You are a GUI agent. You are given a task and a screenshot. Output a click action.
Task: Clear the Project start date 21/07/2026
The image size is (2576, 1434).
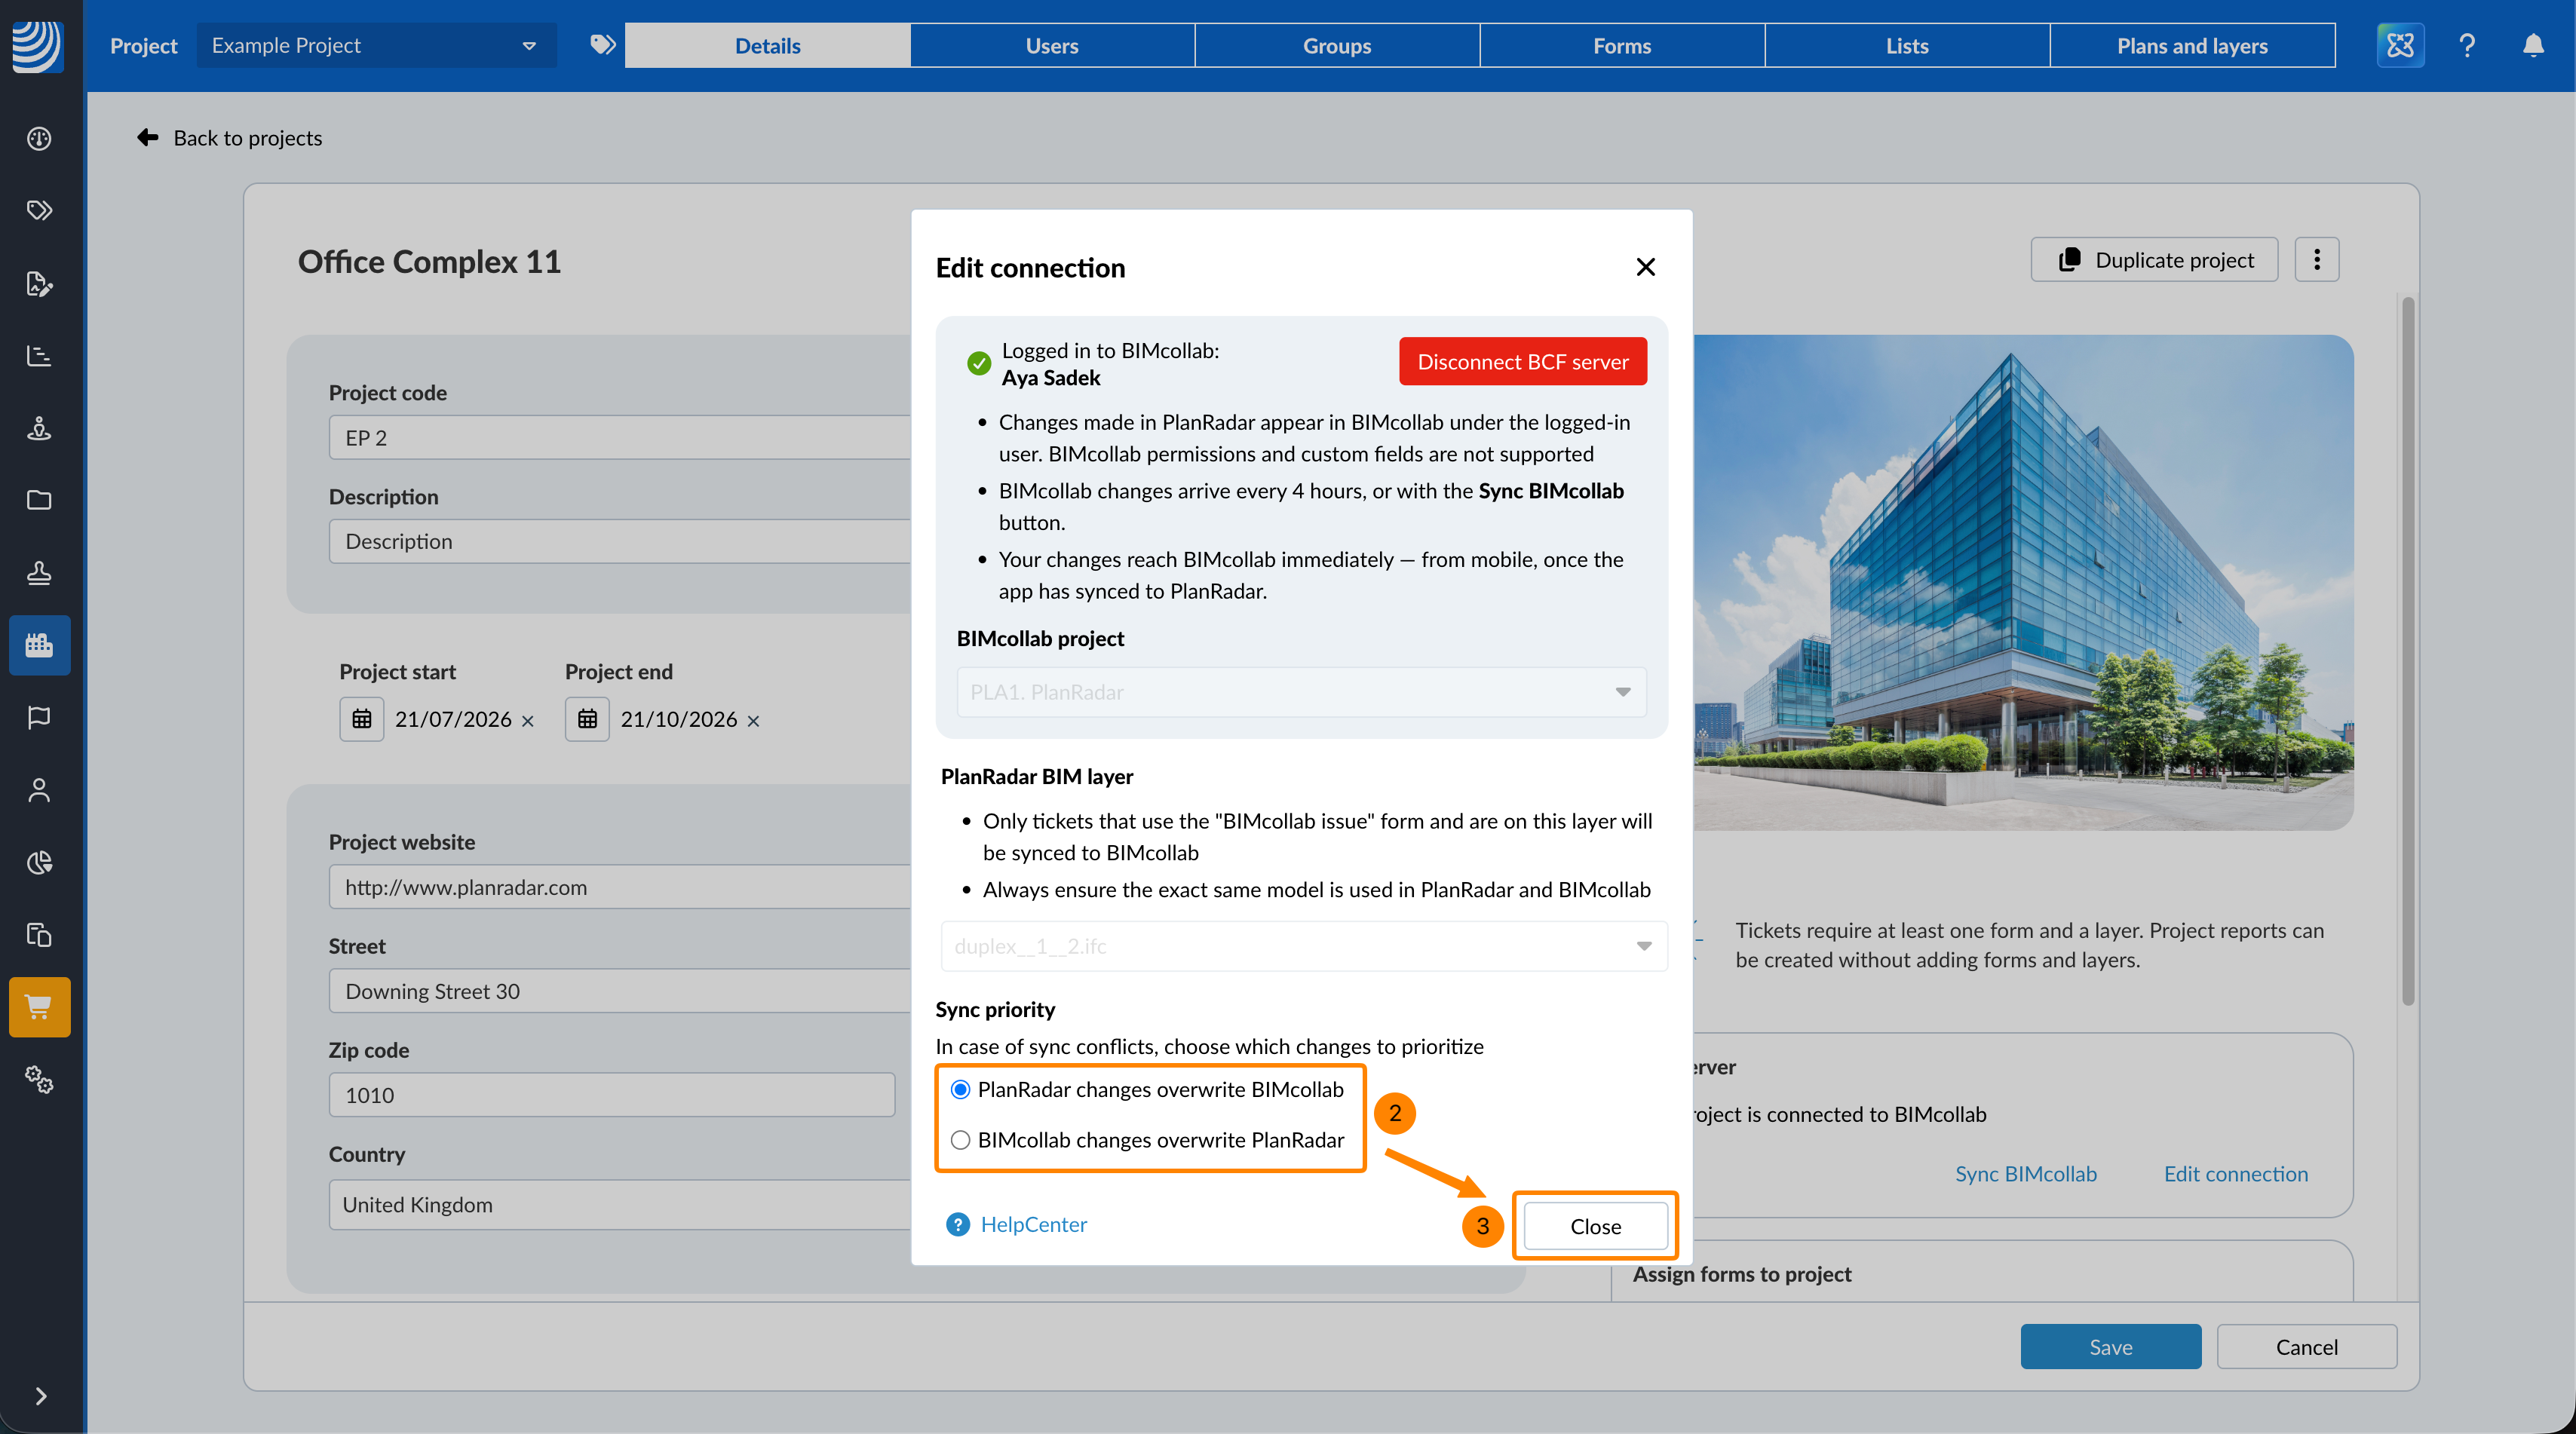(x=528, y=721)
